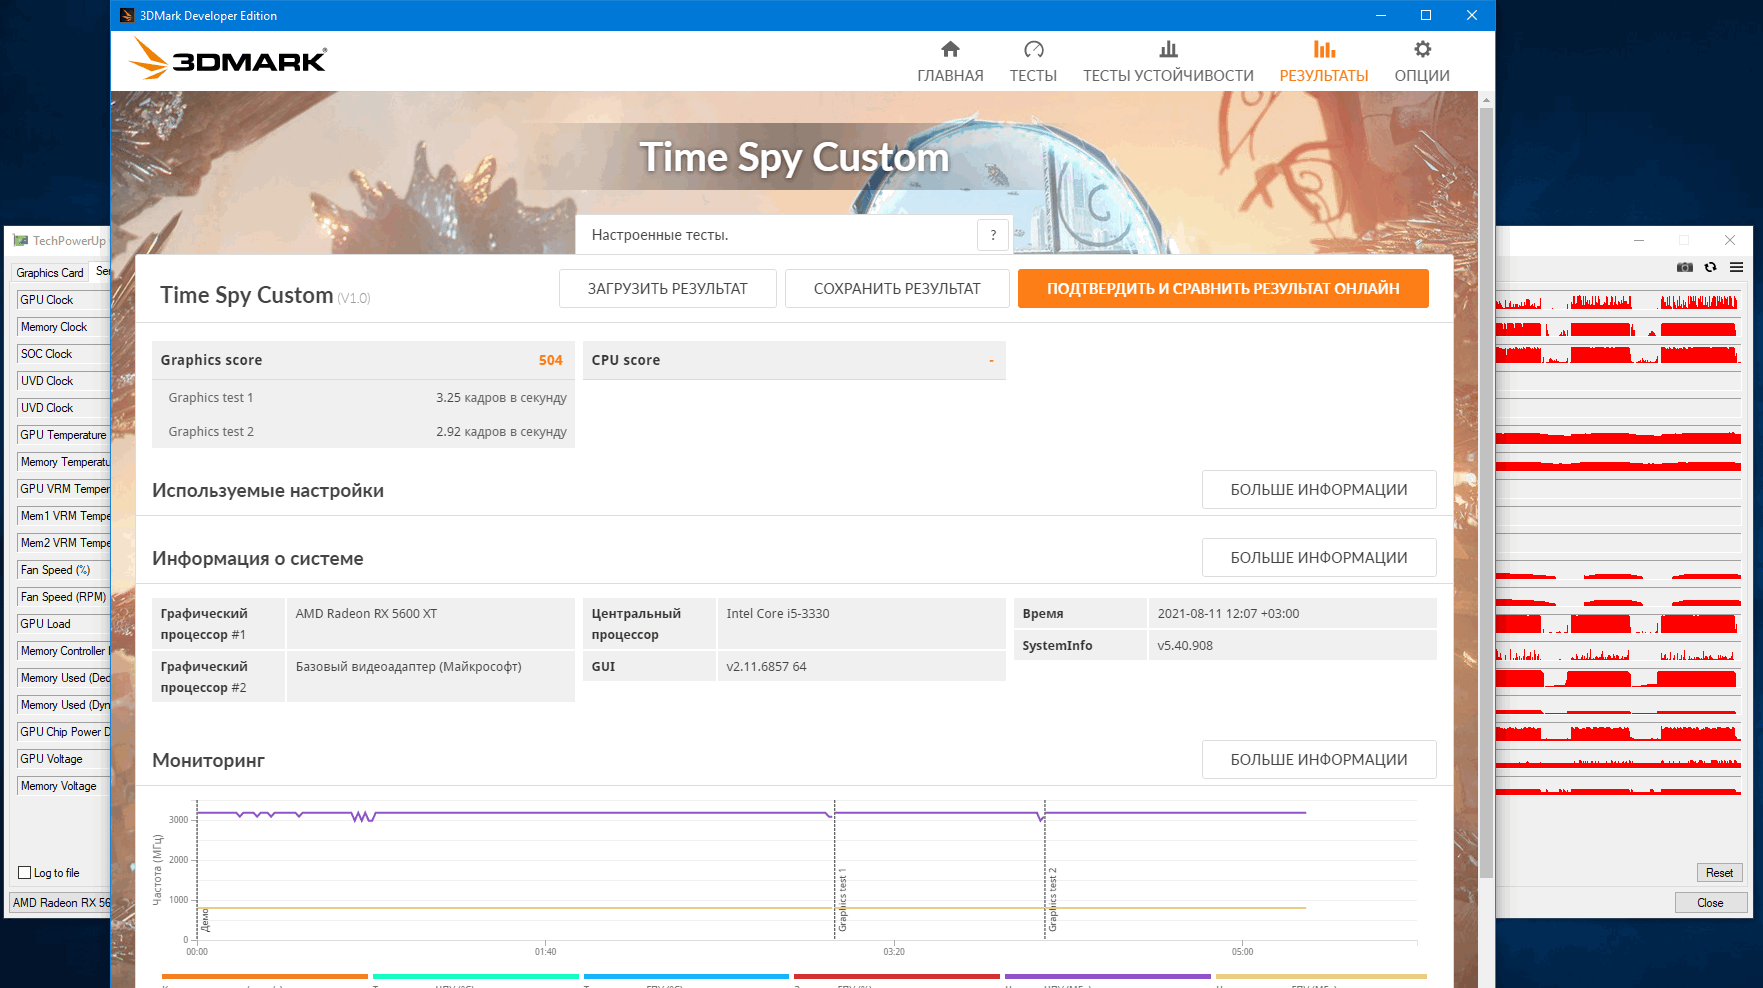Open ТЕСТЫ УСТОЙЧИВОСТИ stress tests section
Screen dimensions: 1763x988
1168,62
